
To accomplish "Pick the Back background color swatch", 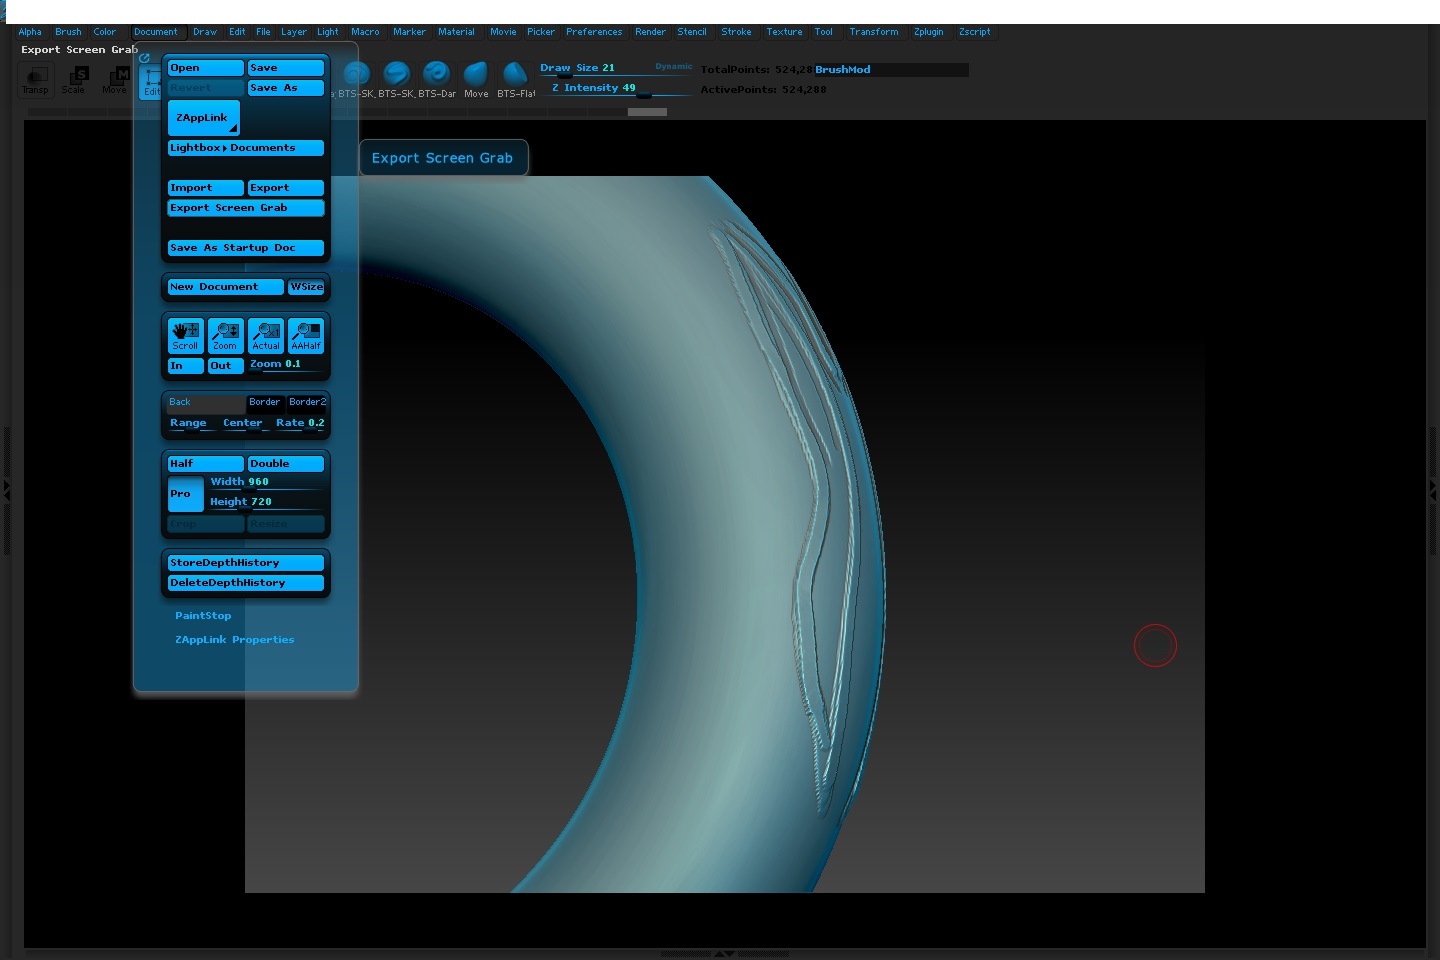I will click(x=205, y=403).
